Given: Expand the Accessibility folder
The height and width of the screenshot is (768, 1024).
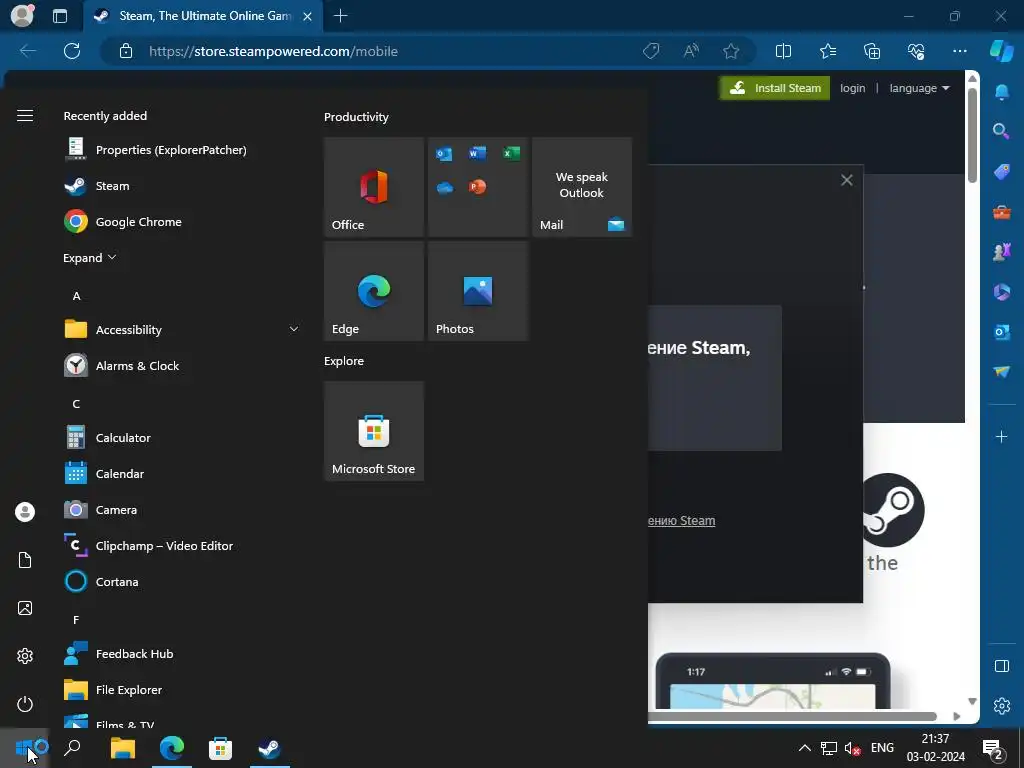Looking at the screenshot, I should [x=182, y=330].
